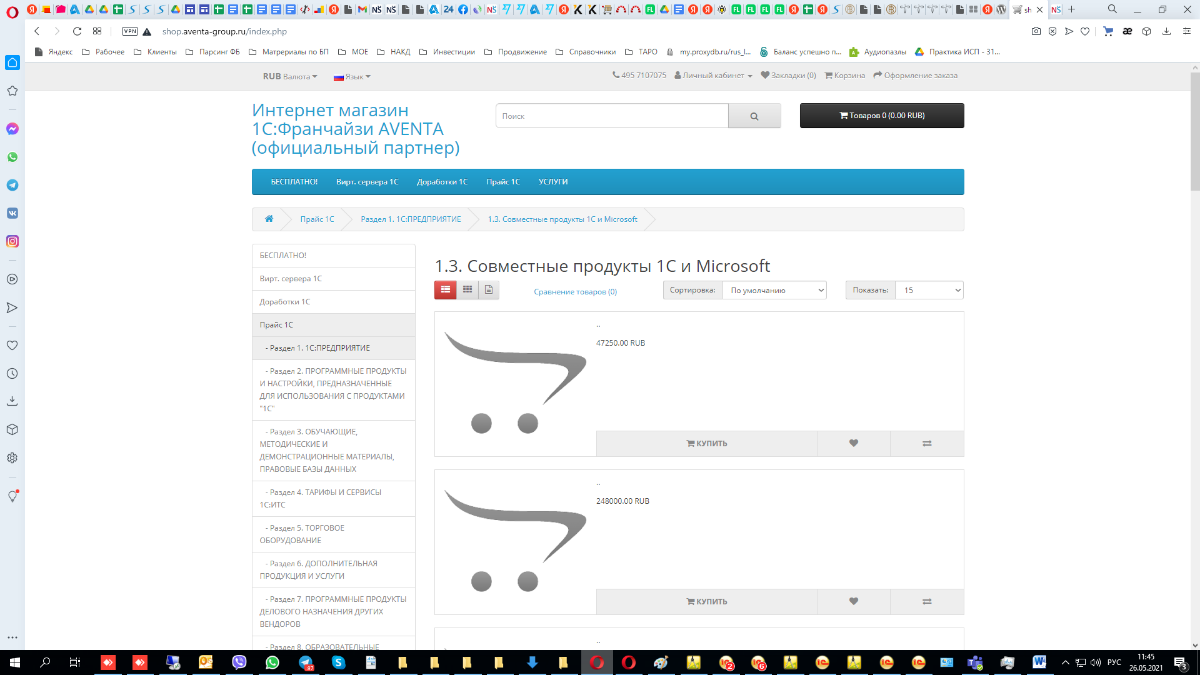Add 248000.00 RUB product to wishlist
Viewport: 1200px width, 675px height.
tap(853, 601)
